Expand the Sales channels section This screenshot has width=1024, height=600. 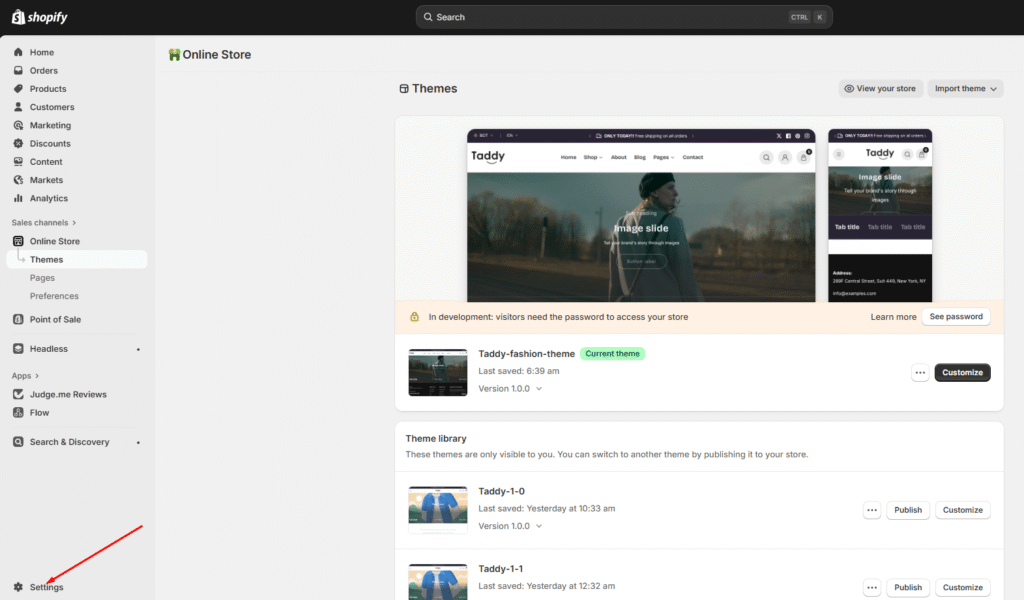[x=44, y=223]
